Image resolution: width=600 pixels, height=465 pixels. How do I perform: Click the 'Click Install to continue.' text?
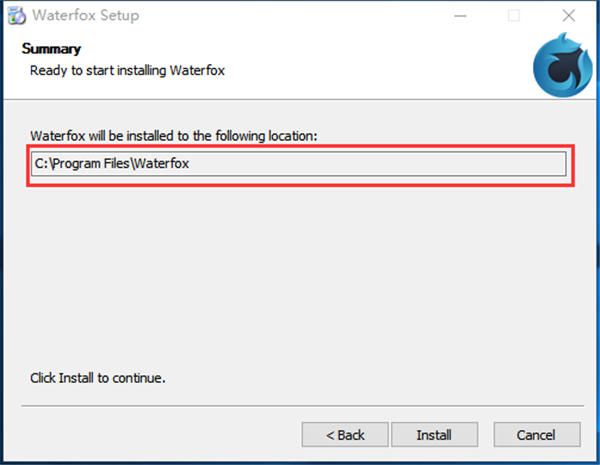(97, 379)
